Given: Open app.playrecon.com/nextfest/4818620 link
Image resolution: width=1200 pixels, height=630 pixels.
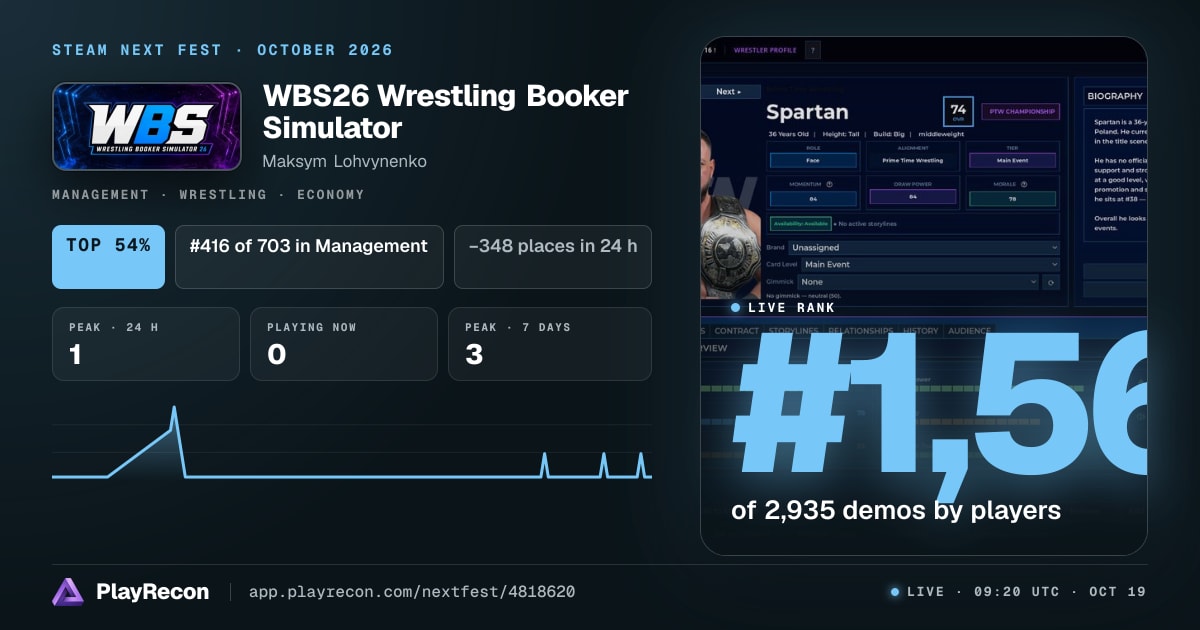Looking at the screenshot, I should point(411,592).
